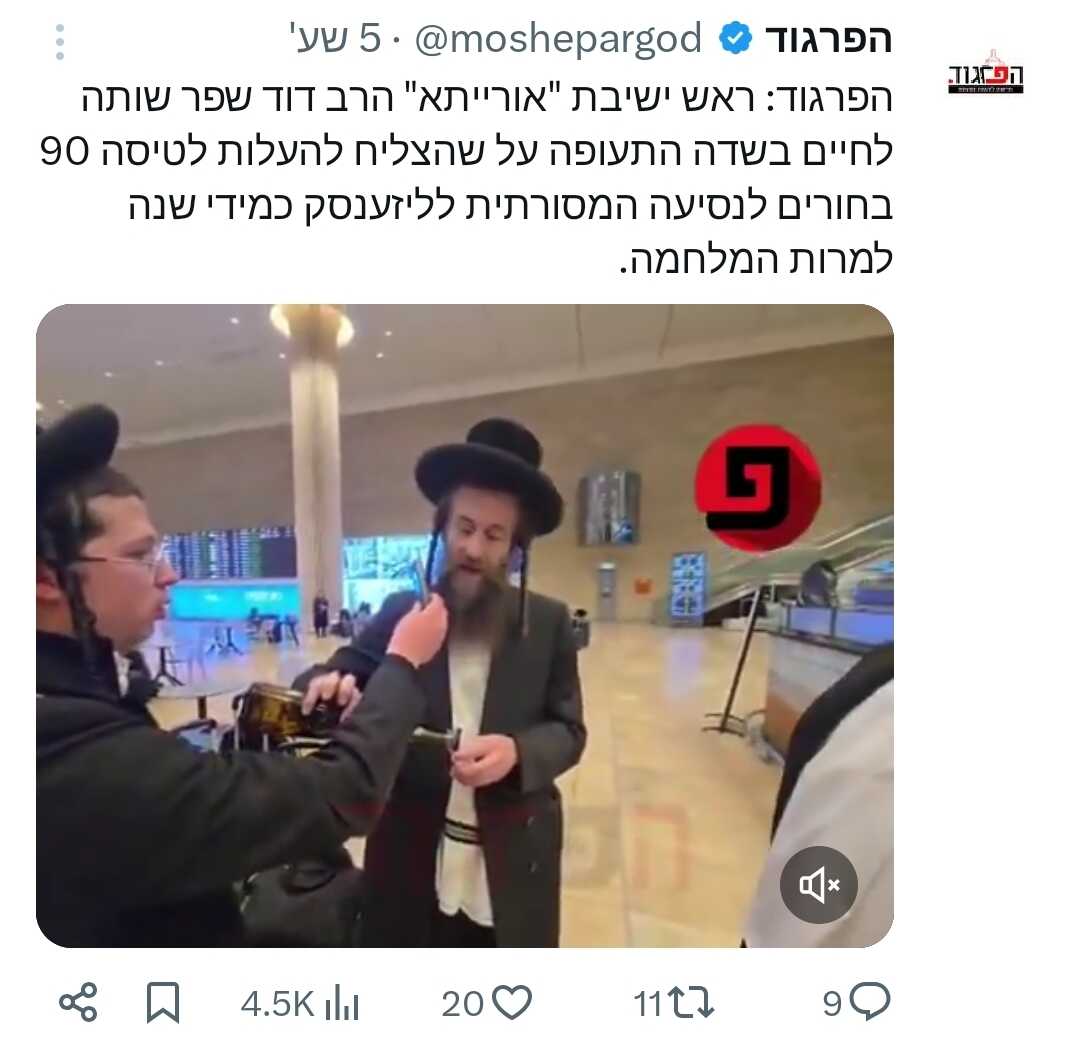Image resolution: width=1080 pixels, height=1053 pixels.
Task: Open the הפרגוד profile avatar logo
Action: coord(986,73)
